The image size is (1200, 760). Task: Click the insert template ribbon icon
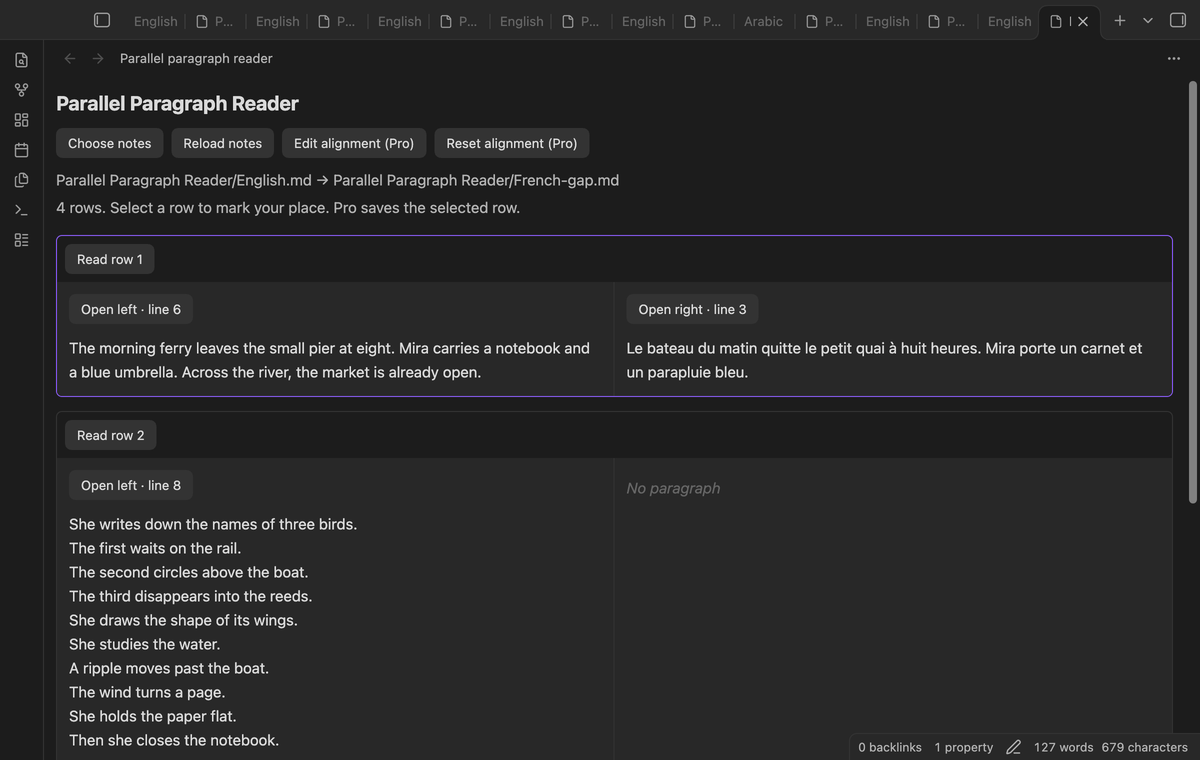tap(21, 180)
